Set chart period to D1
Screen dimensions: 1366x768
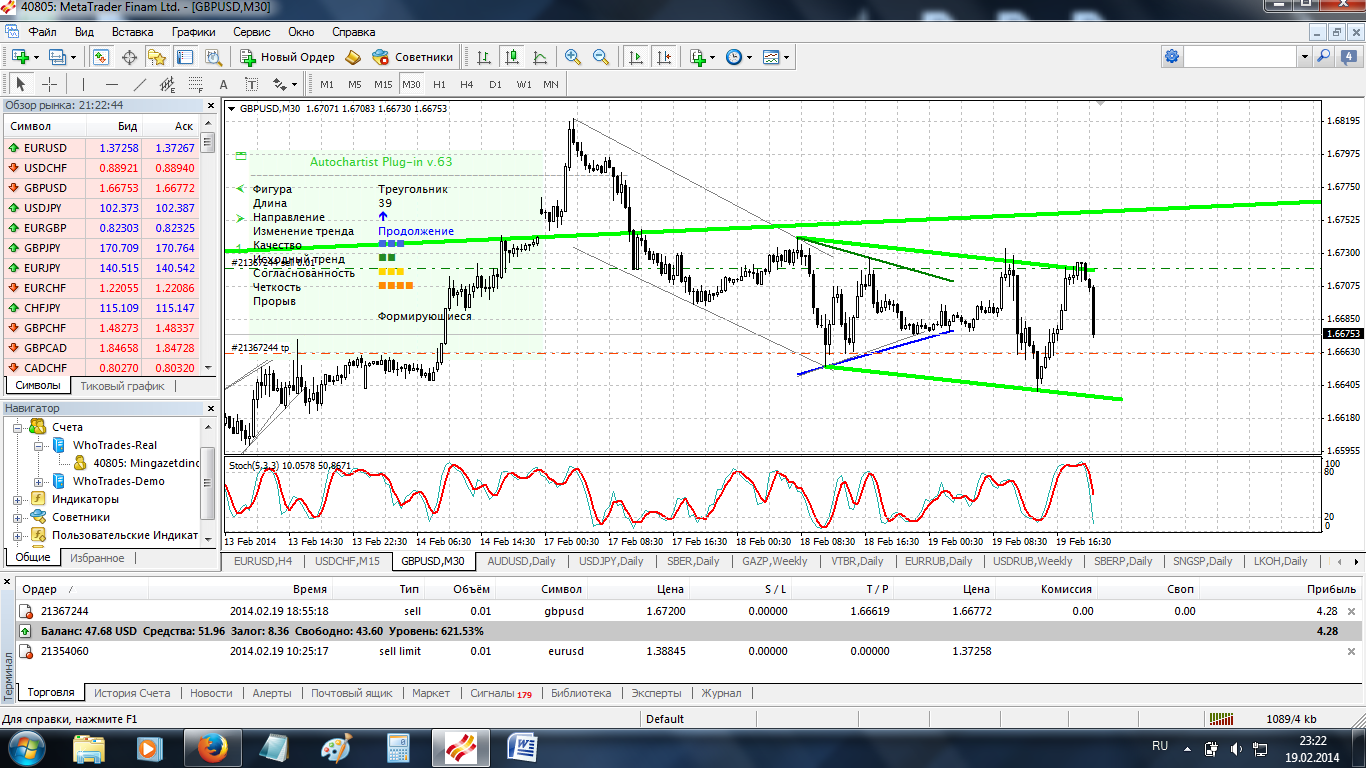[x=495, y=84]
